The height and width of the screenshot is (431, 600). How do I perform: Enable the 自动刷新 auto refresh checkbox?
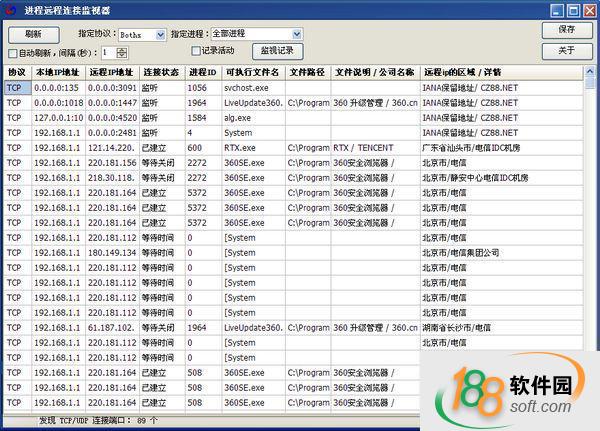point(13,52)
